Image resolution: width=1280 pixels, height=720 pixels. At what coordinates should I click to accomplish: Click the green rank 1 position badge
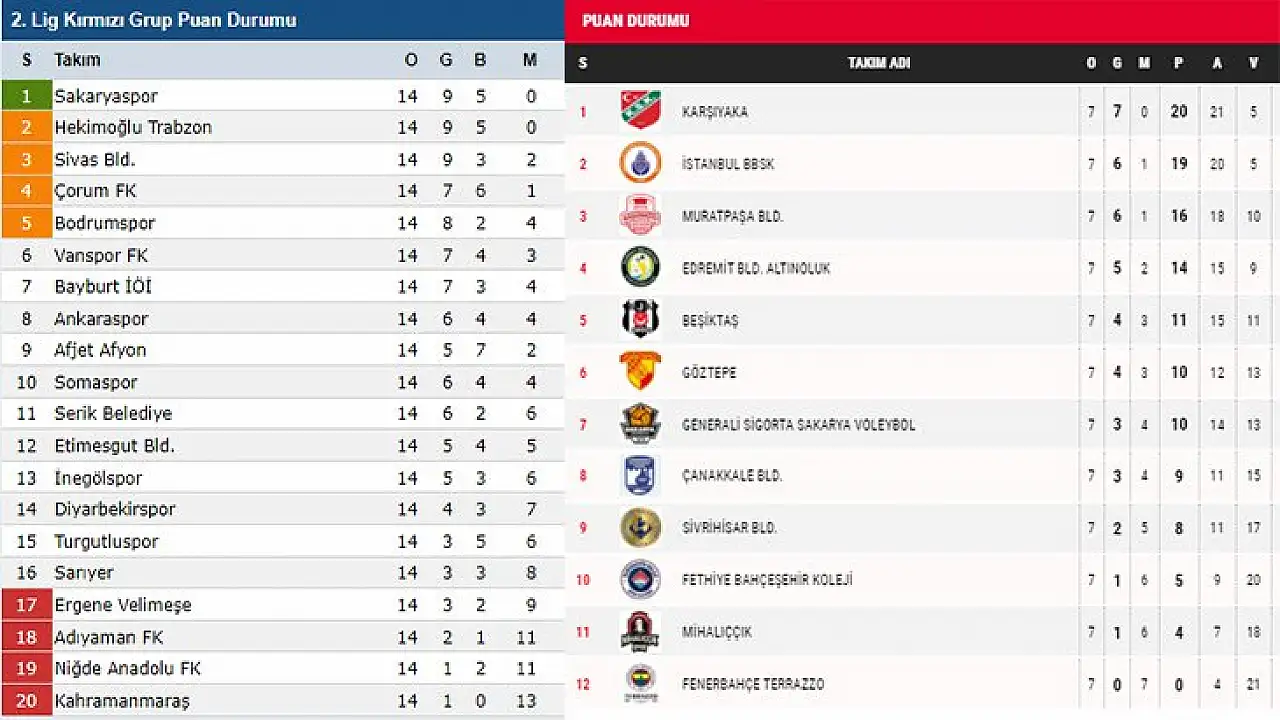coord(27,96)
